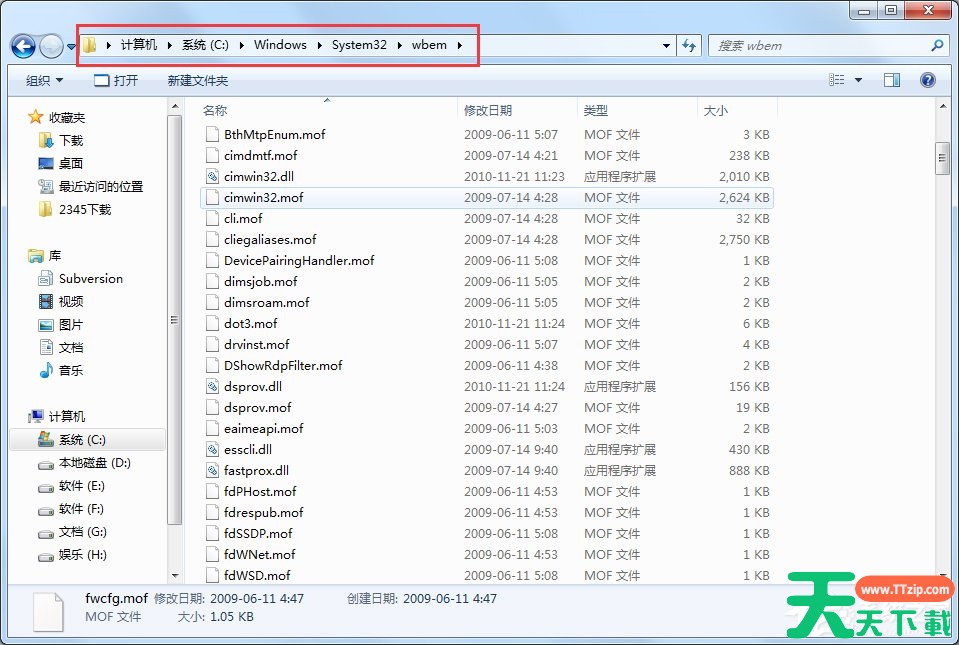
Task: Sort files by 大小 column header
Action: coord(715,110)
